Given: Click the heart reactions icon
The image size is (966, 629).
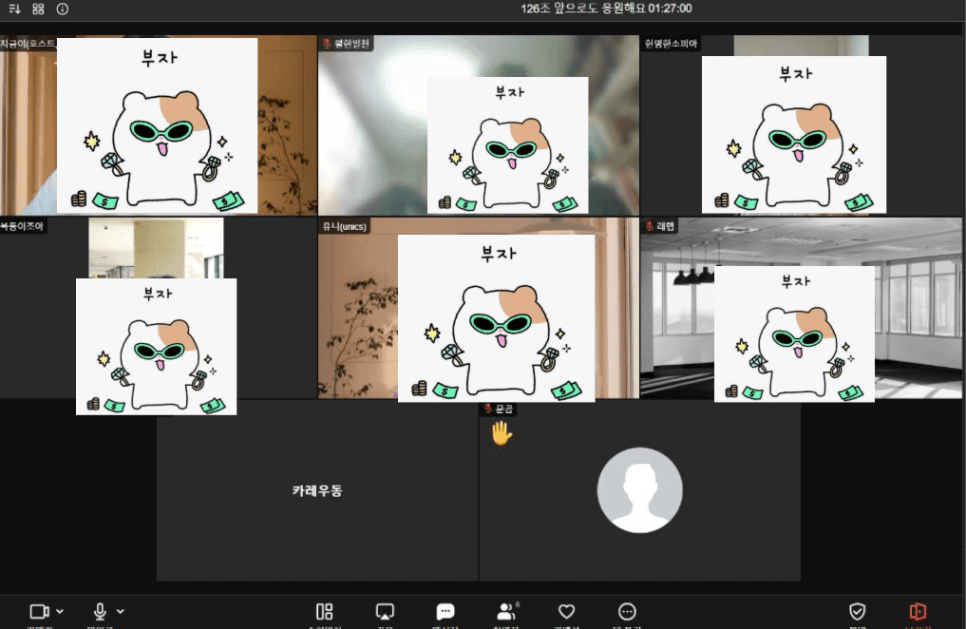Looking at the screenshot, I should [x=567, y=611].
